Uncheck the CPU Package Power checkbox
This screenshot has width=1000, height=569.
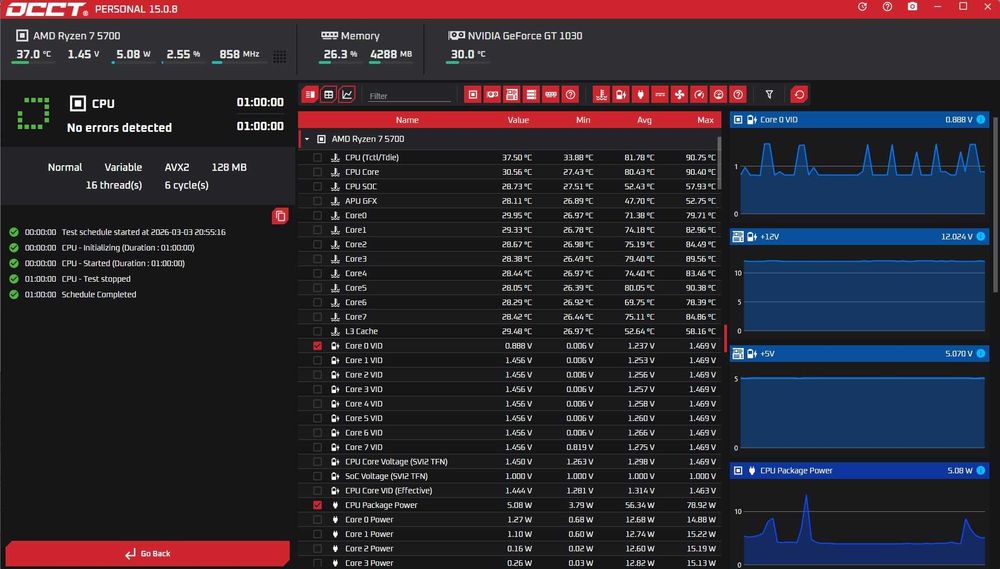[318, 505]
